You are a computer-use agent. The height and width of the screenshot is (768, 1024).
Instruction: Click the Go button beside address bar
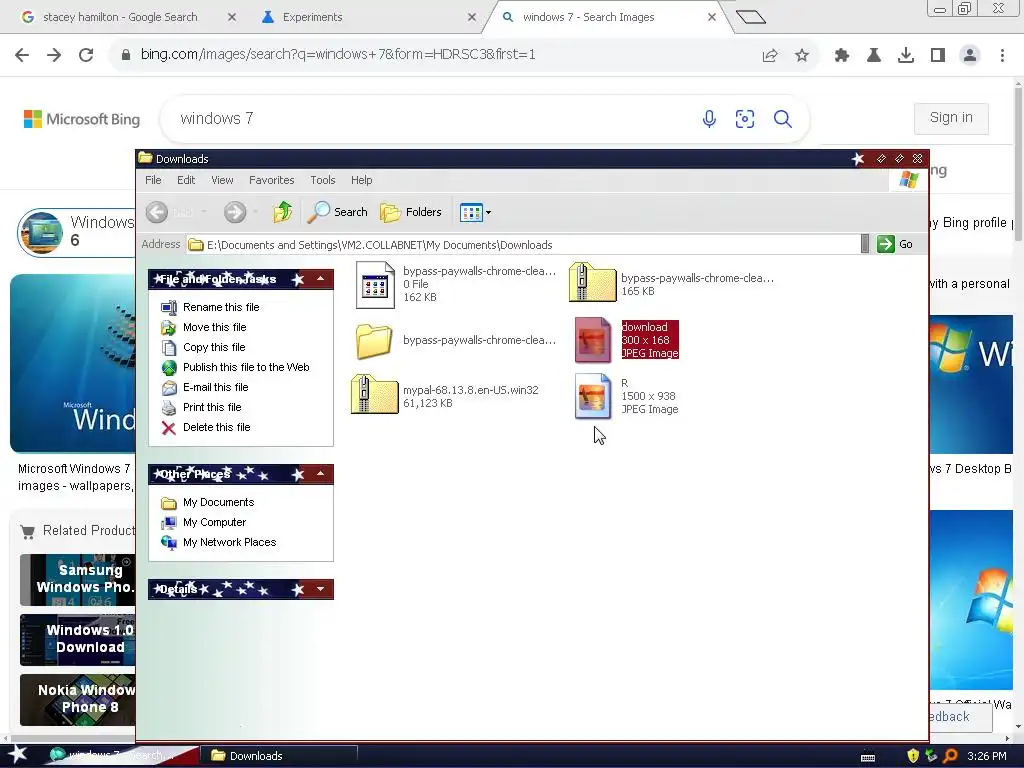(x=895, y=244)
